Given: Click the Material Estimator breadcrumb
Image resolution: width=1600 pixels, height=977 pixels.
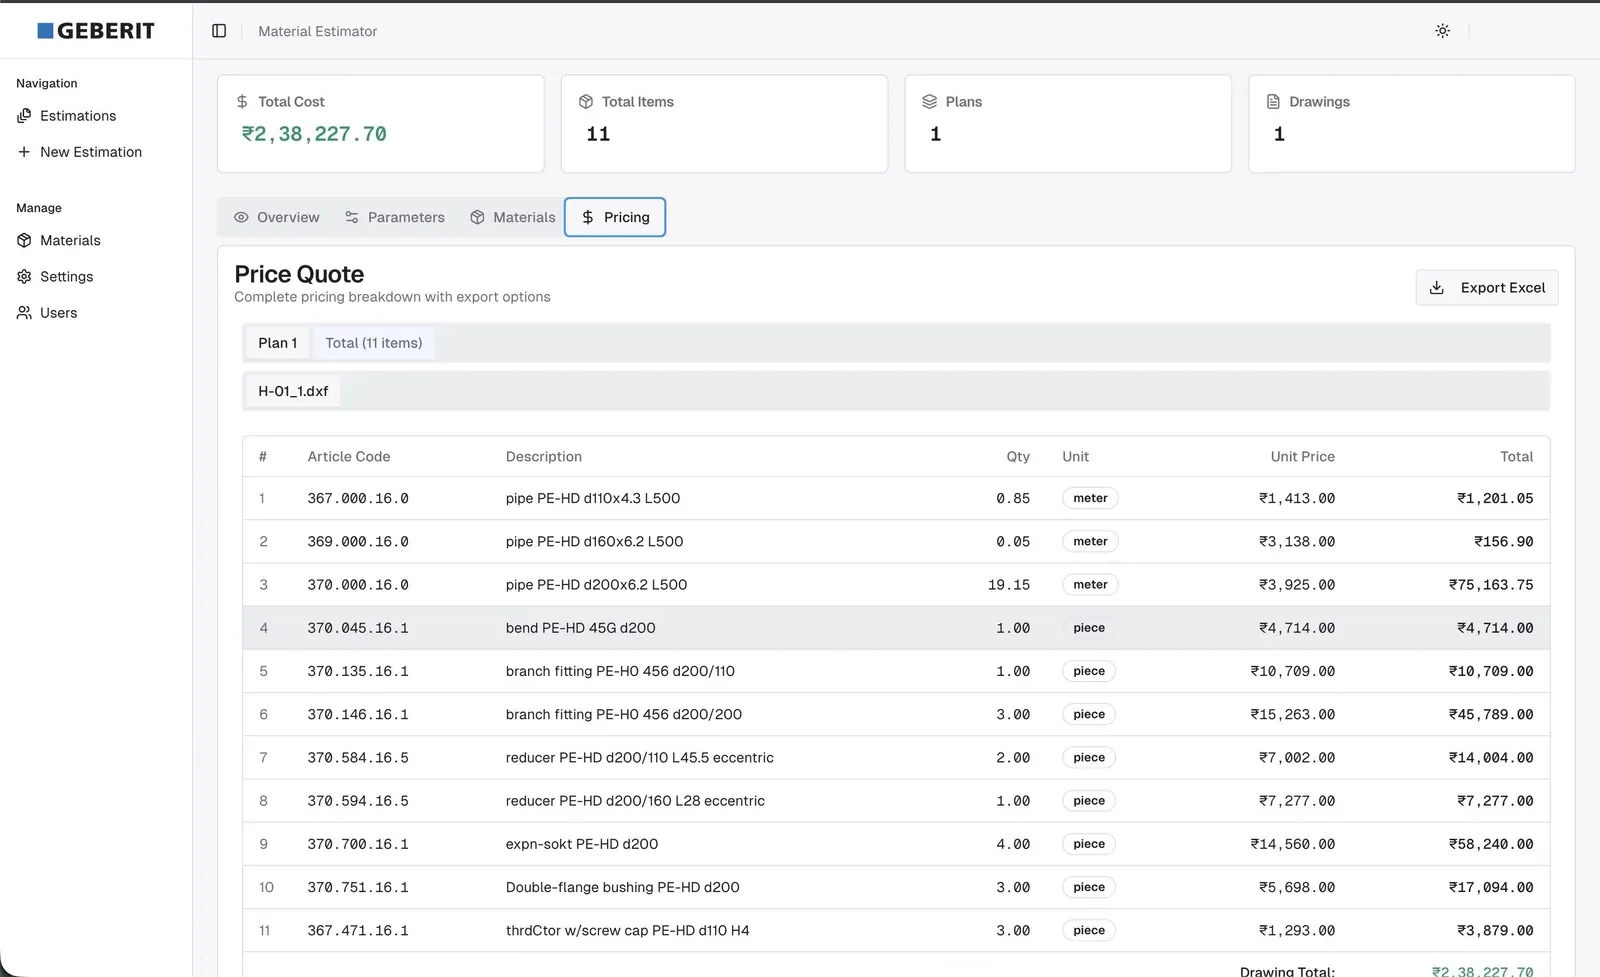Looking at the screenshot, I should (318, 31).
